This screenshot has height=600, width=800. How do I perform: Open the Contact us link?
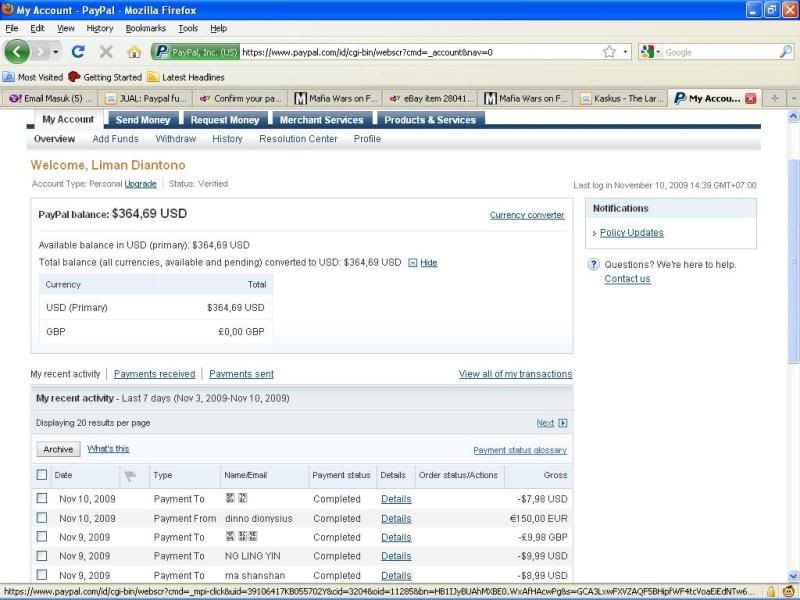coord(627,279)
